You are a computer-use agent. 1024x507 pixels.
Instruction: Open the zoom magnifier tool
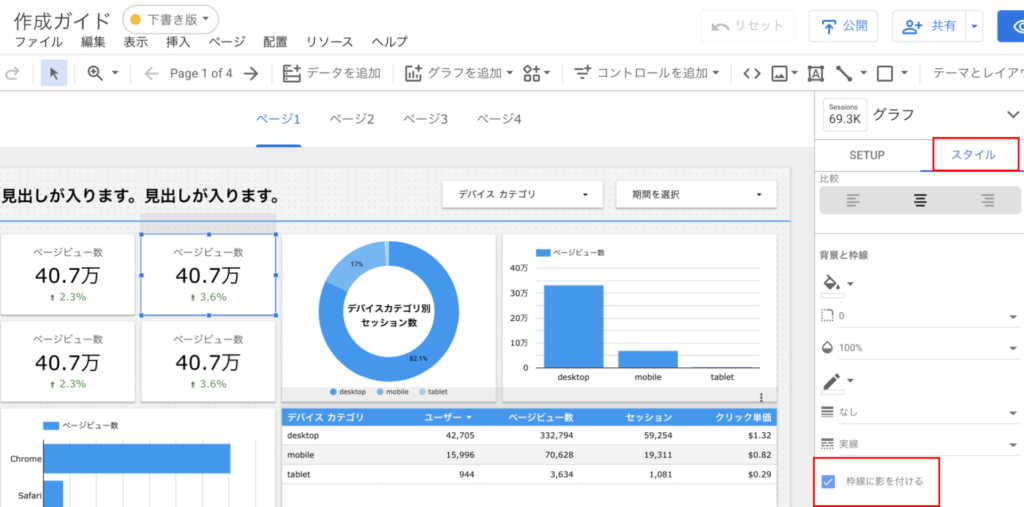click(95, 74)
